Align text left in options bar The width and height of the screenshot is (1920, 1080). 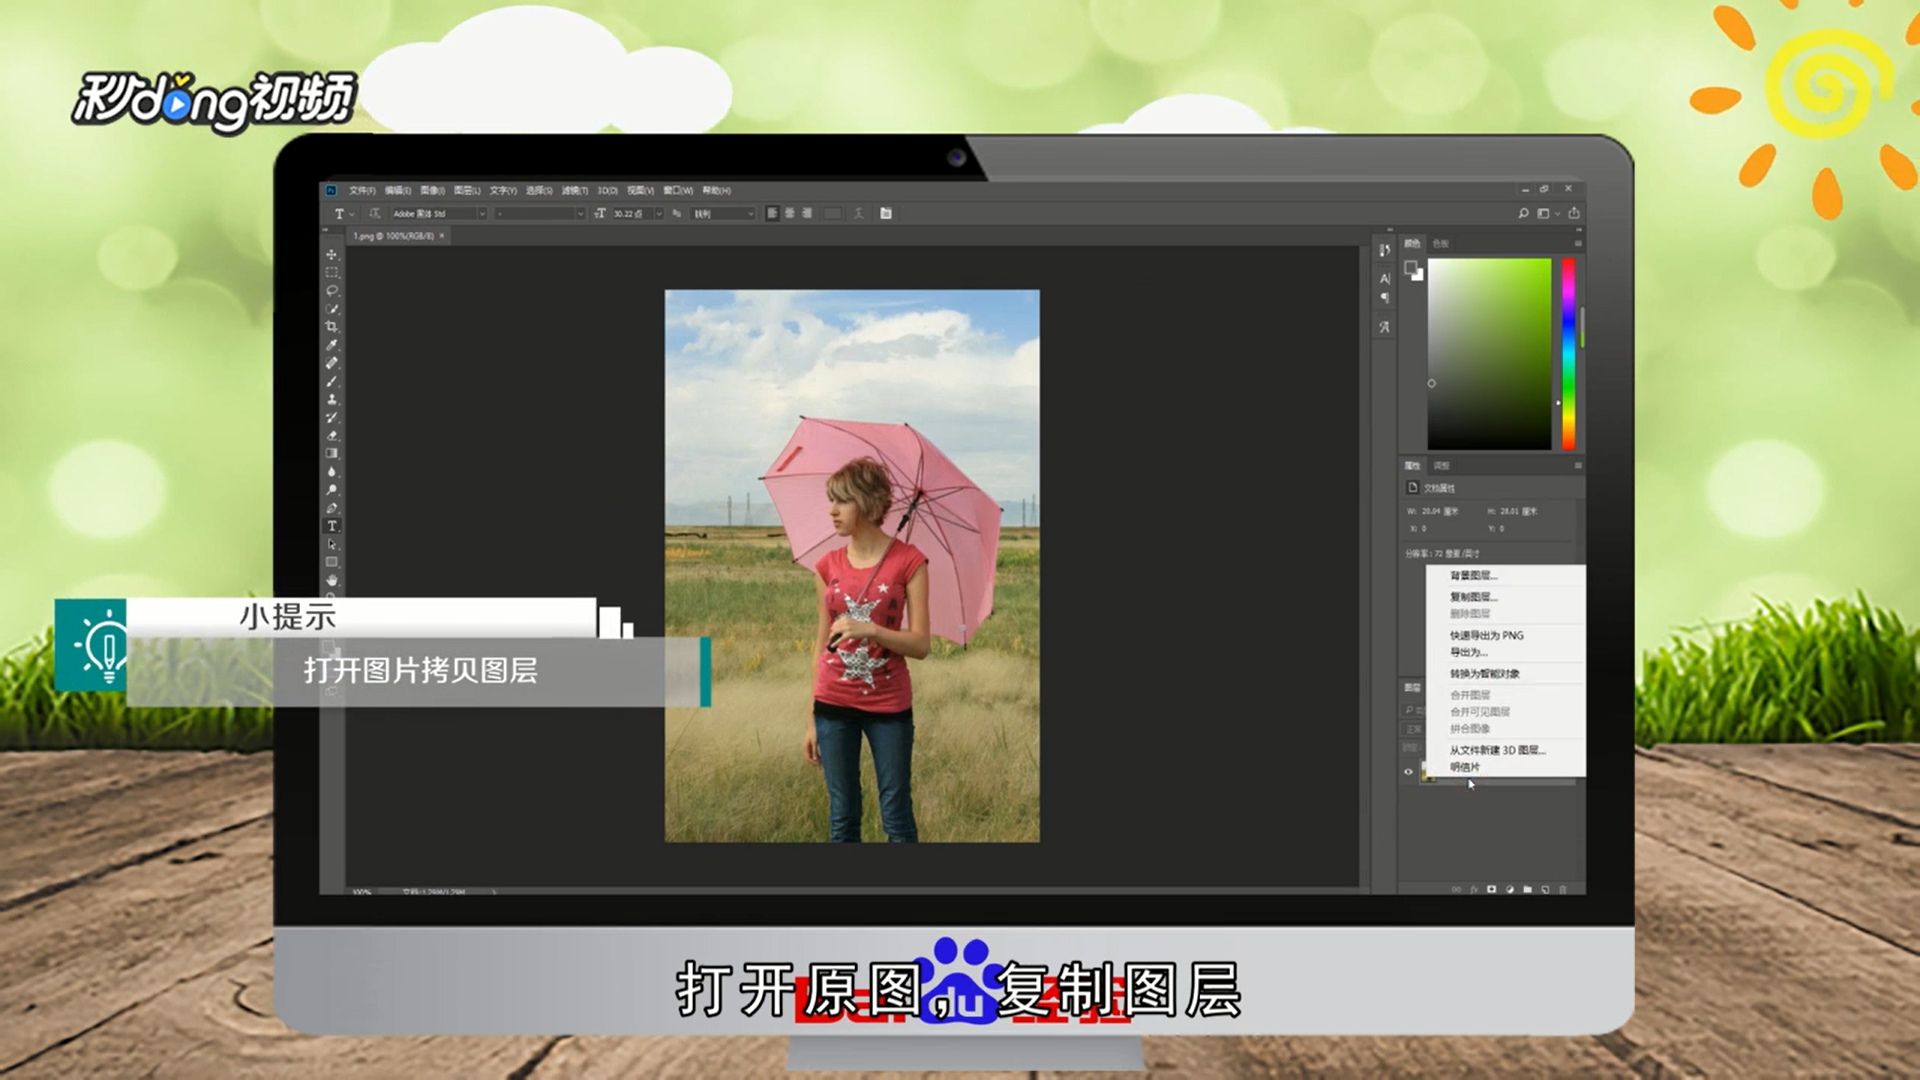[772, 213]
